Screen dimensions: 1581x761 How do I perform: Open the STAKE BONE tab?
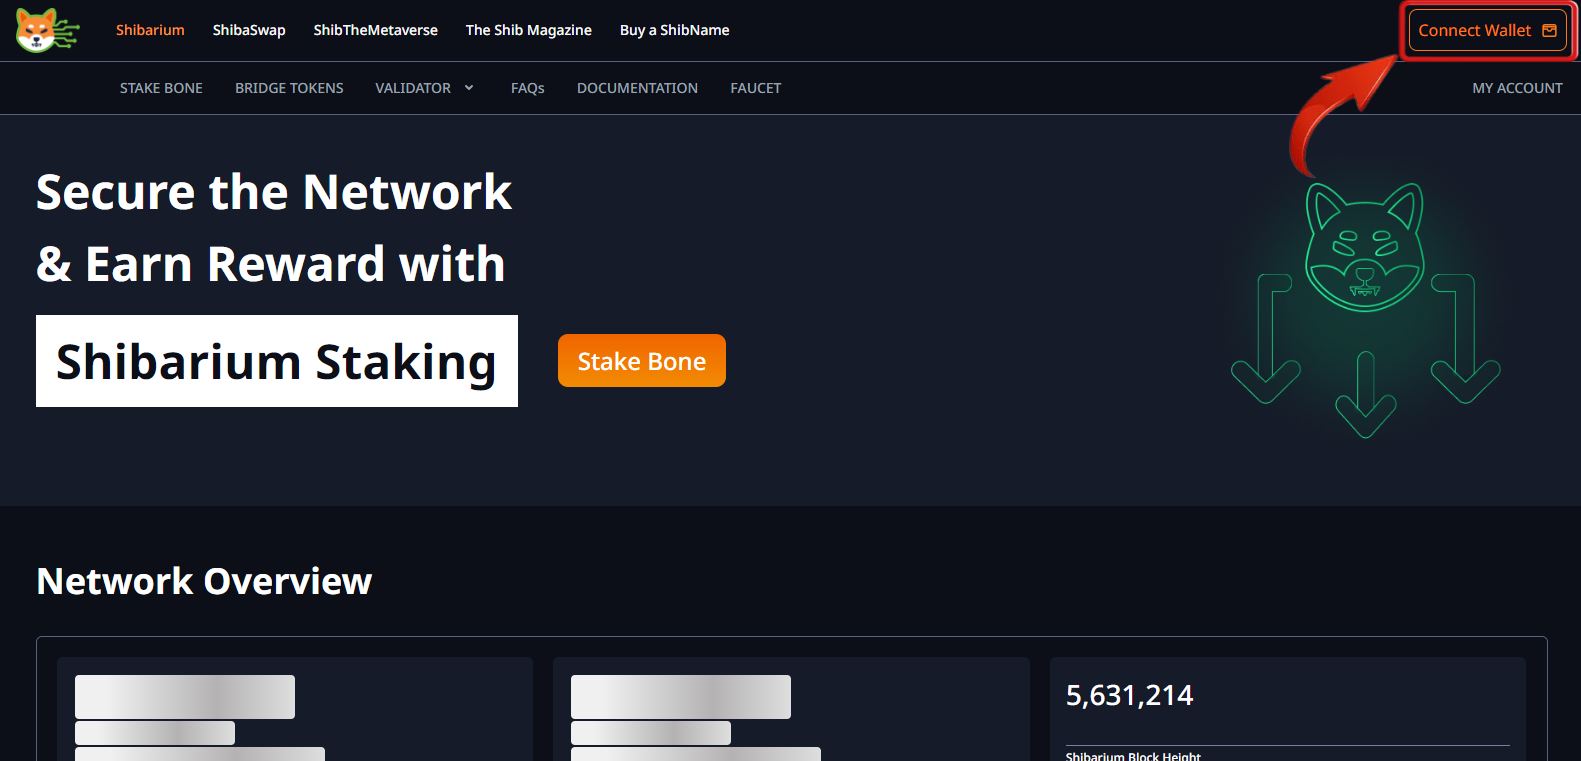(x=161, y=88)
